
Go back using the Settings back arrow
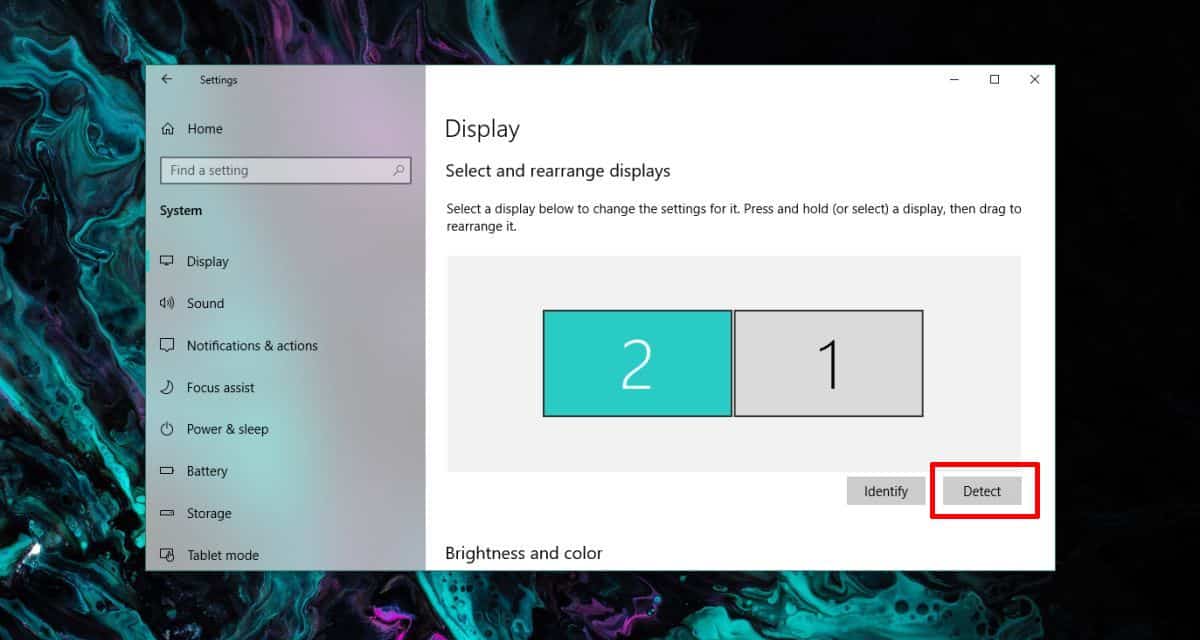(166, 80)
